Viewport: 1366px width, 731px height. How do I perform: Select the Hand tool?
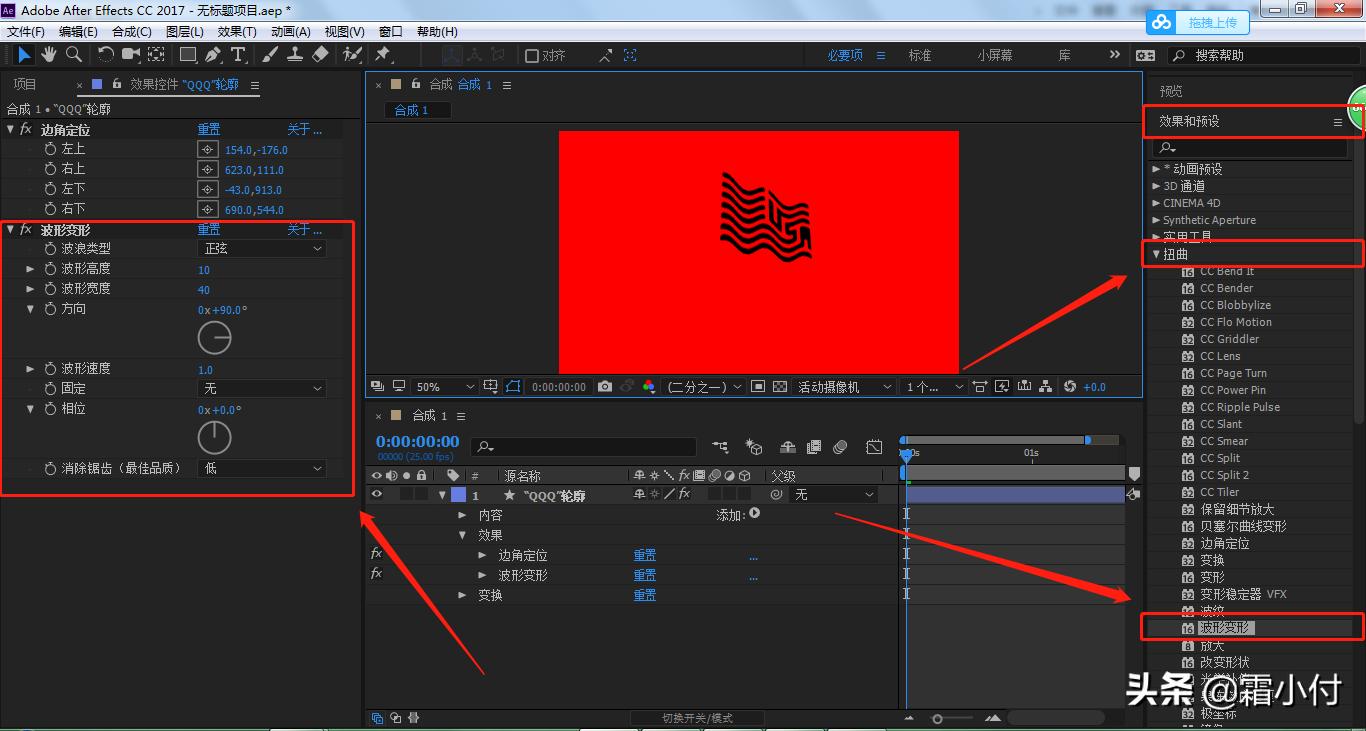click(x=49, y=55)
